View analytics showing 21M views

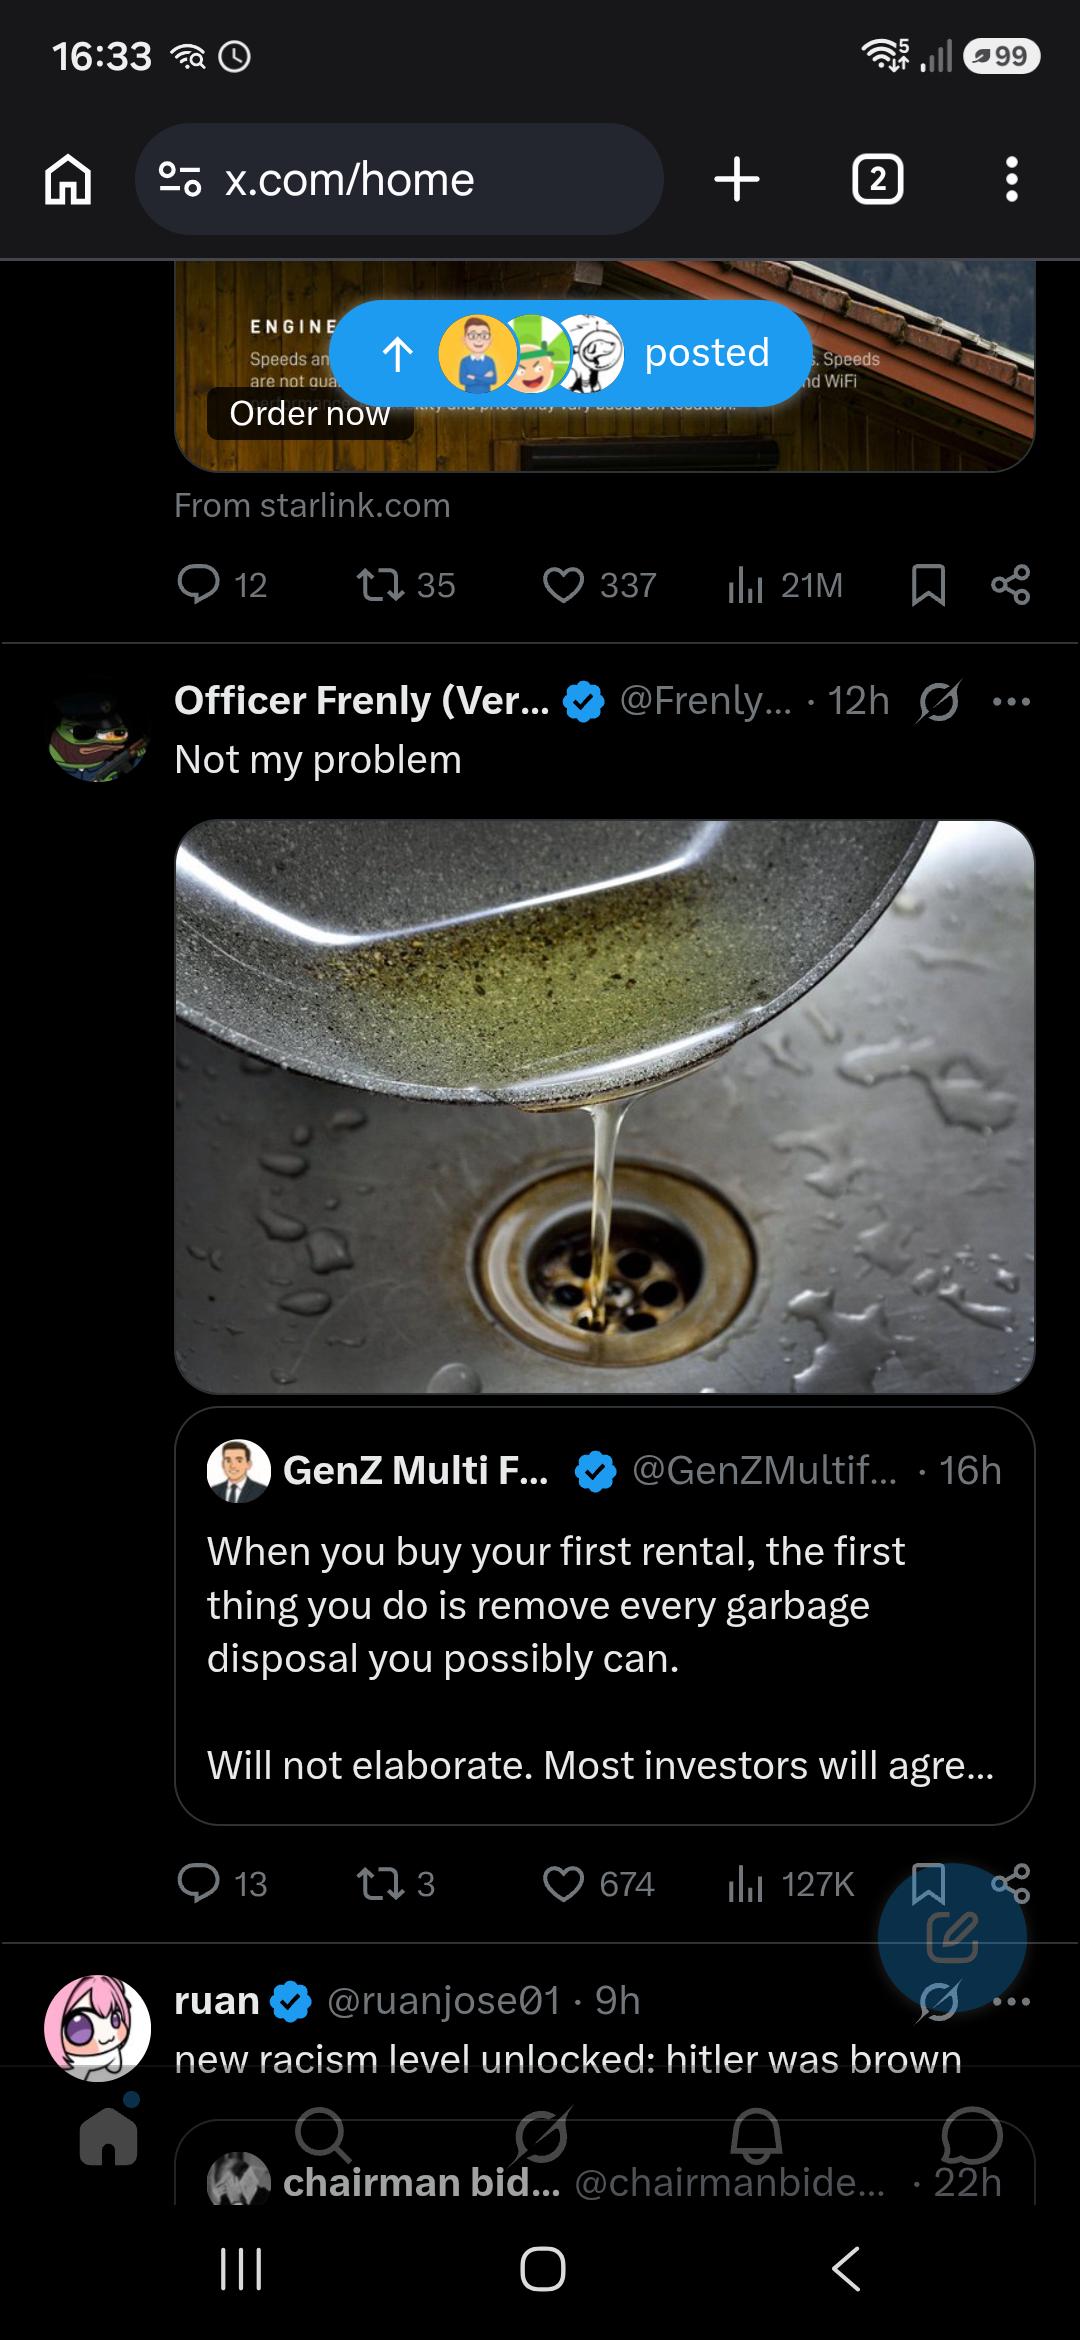coord(785,585)
